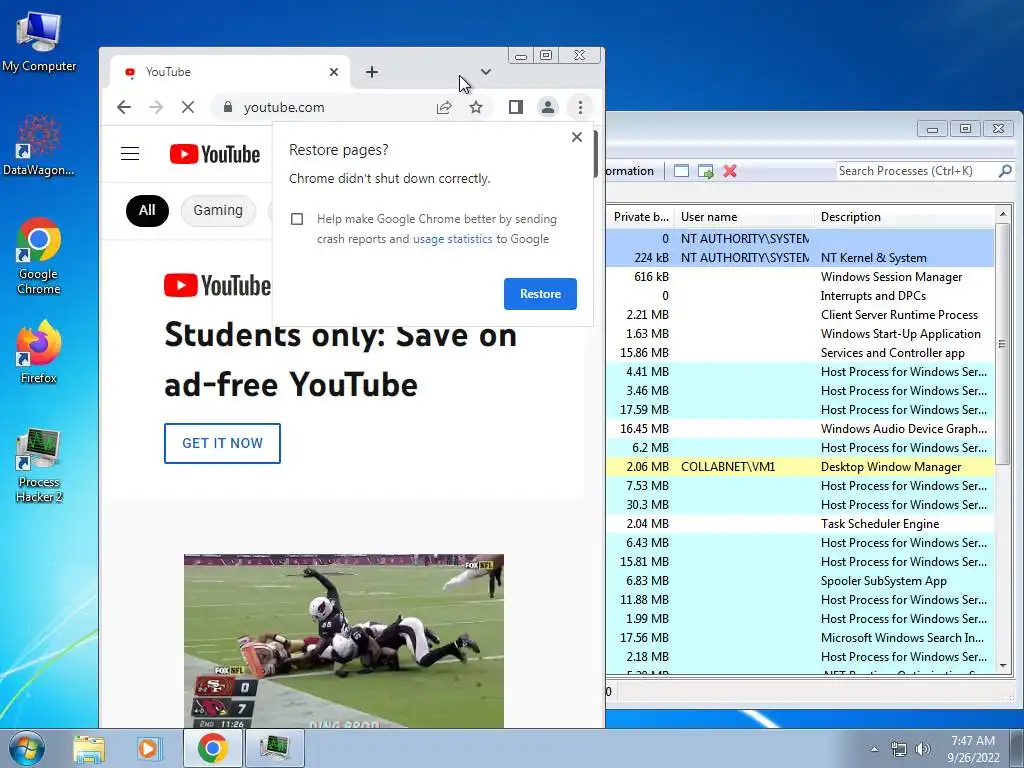Close the YouTube tab
The height and width of the screenshot is (768, 1024).
tap(334, 72)
